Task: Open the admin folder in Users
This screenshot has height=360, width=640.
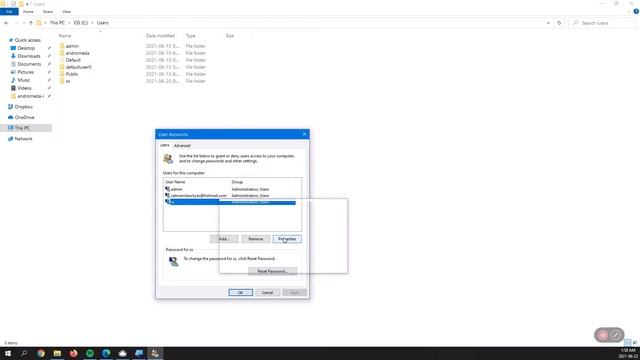Action: coord(72,46)
